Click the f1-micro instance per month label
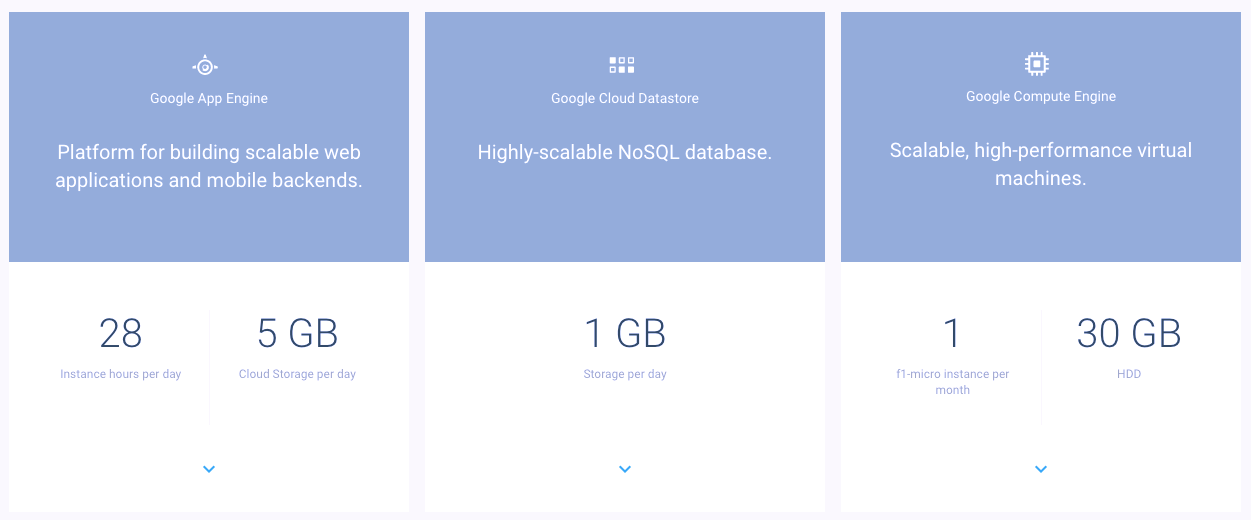Screen dimensions: 1251x520 (953, 382)
